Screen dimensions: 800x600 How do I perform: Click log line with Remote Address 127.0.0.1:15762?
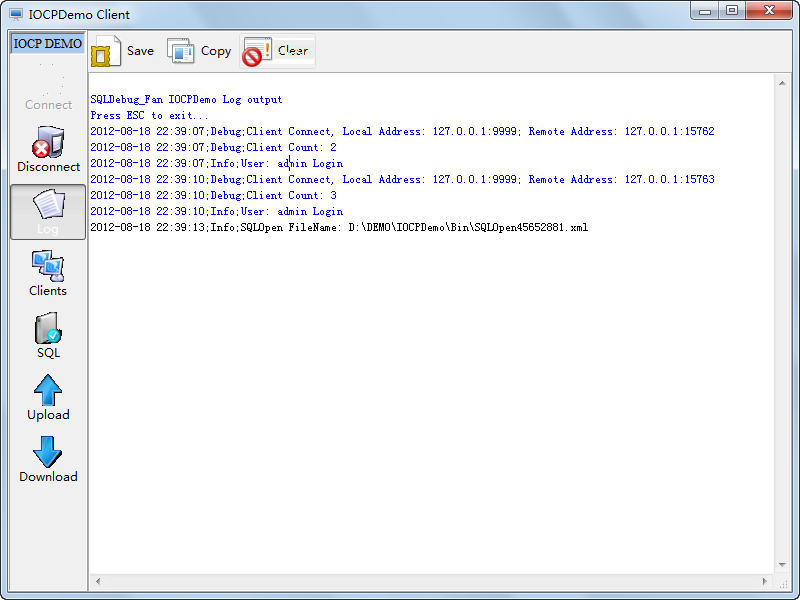point(403,132)
